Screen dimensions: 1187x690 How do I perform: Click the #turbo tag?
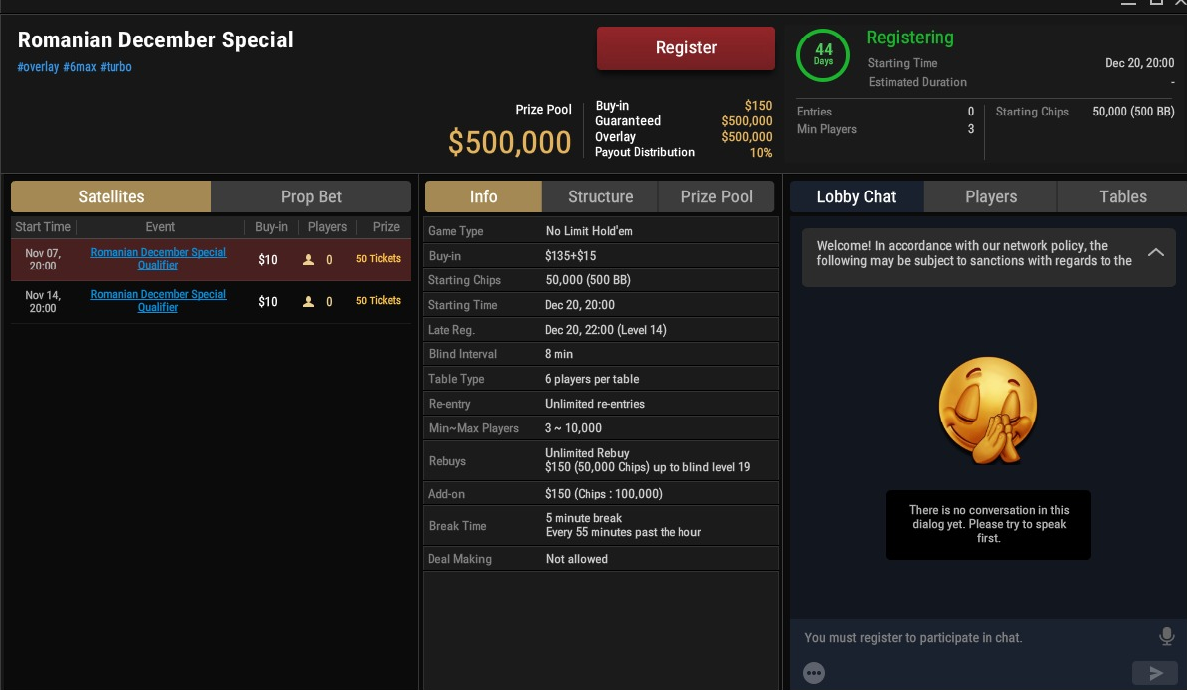[116, 67]
